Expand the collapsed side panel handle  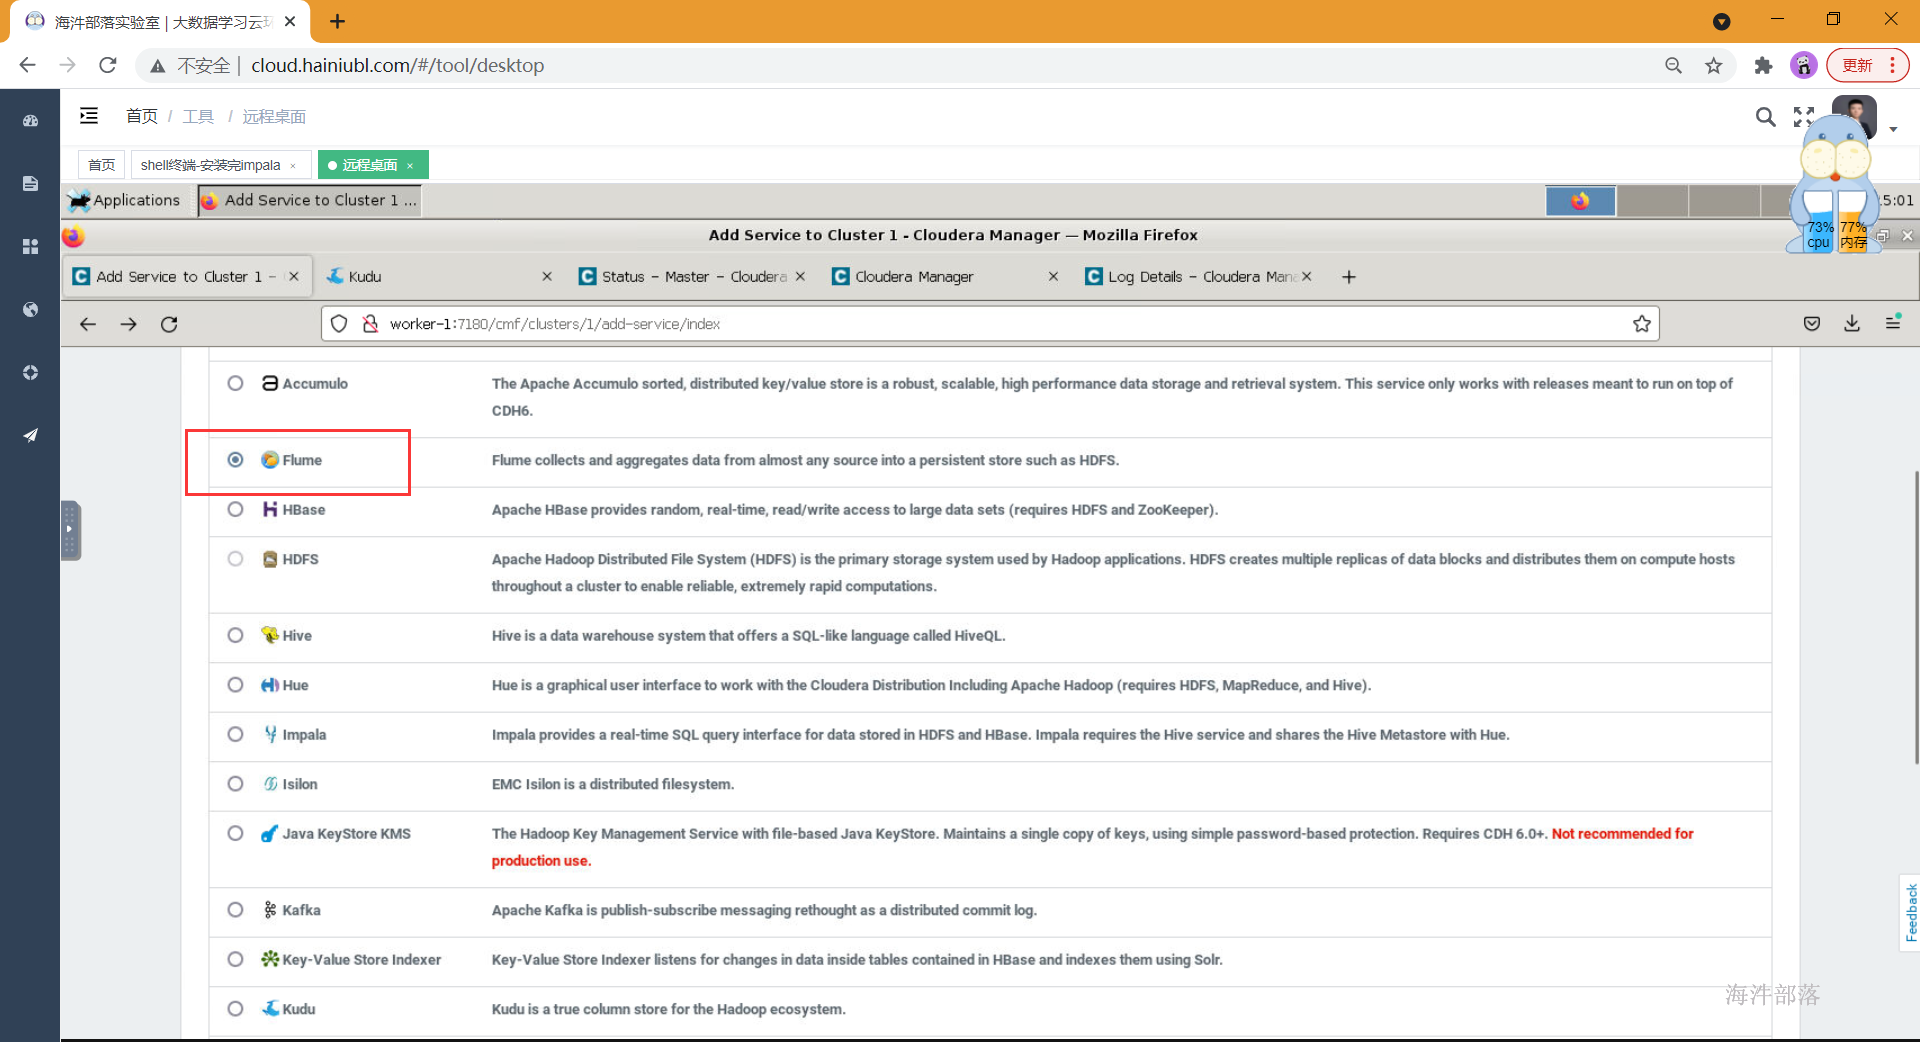tap(70, 530)
